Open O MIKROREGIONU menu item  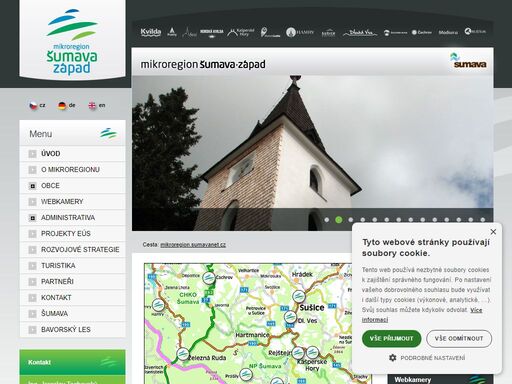[72, 170]
